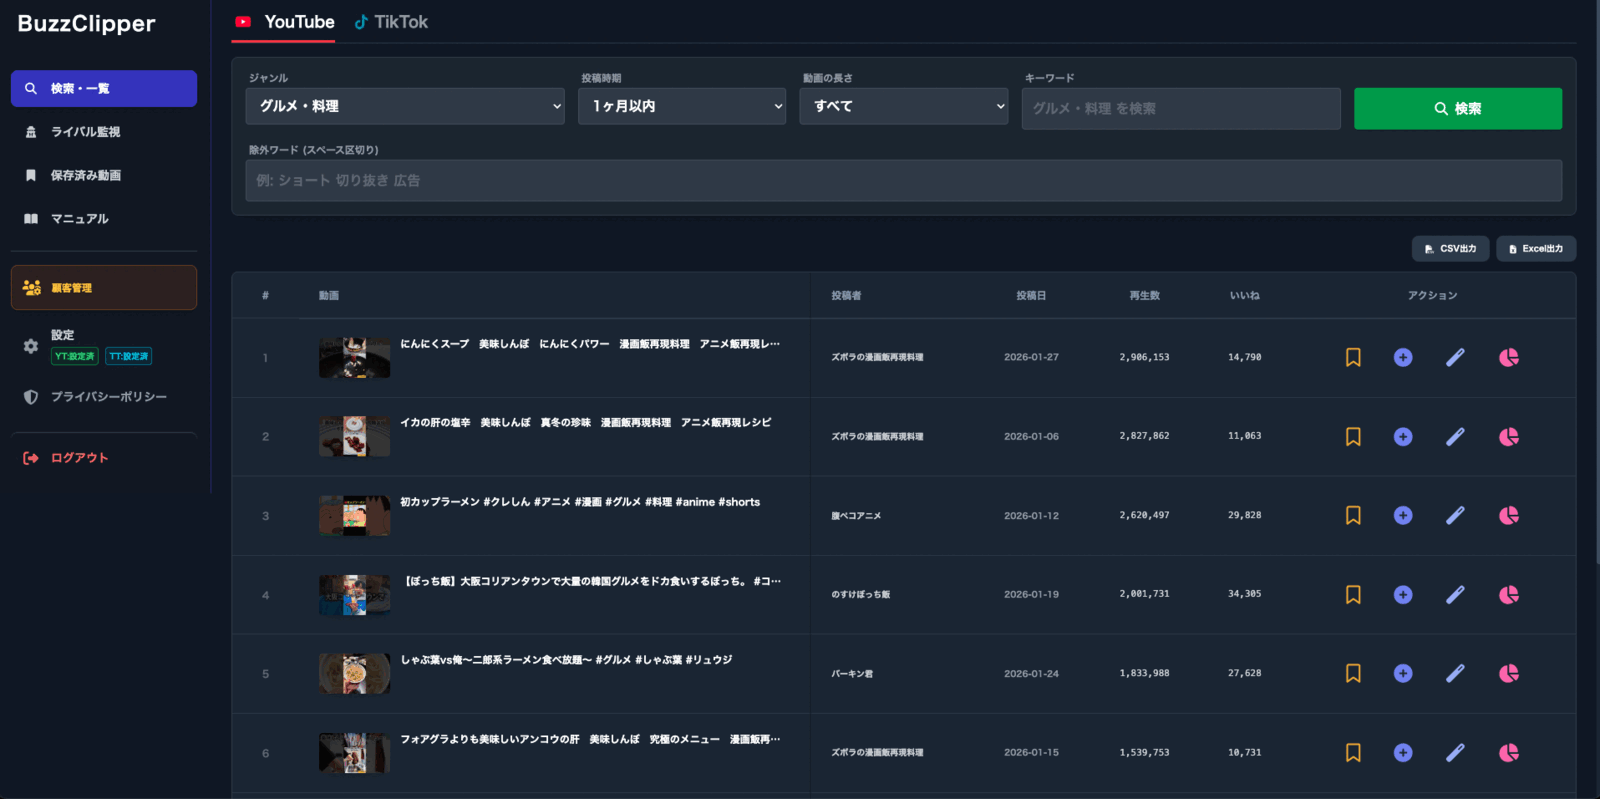Export results with the Excel出力 button
The image size is (1600, 799).
point(1536,248)
